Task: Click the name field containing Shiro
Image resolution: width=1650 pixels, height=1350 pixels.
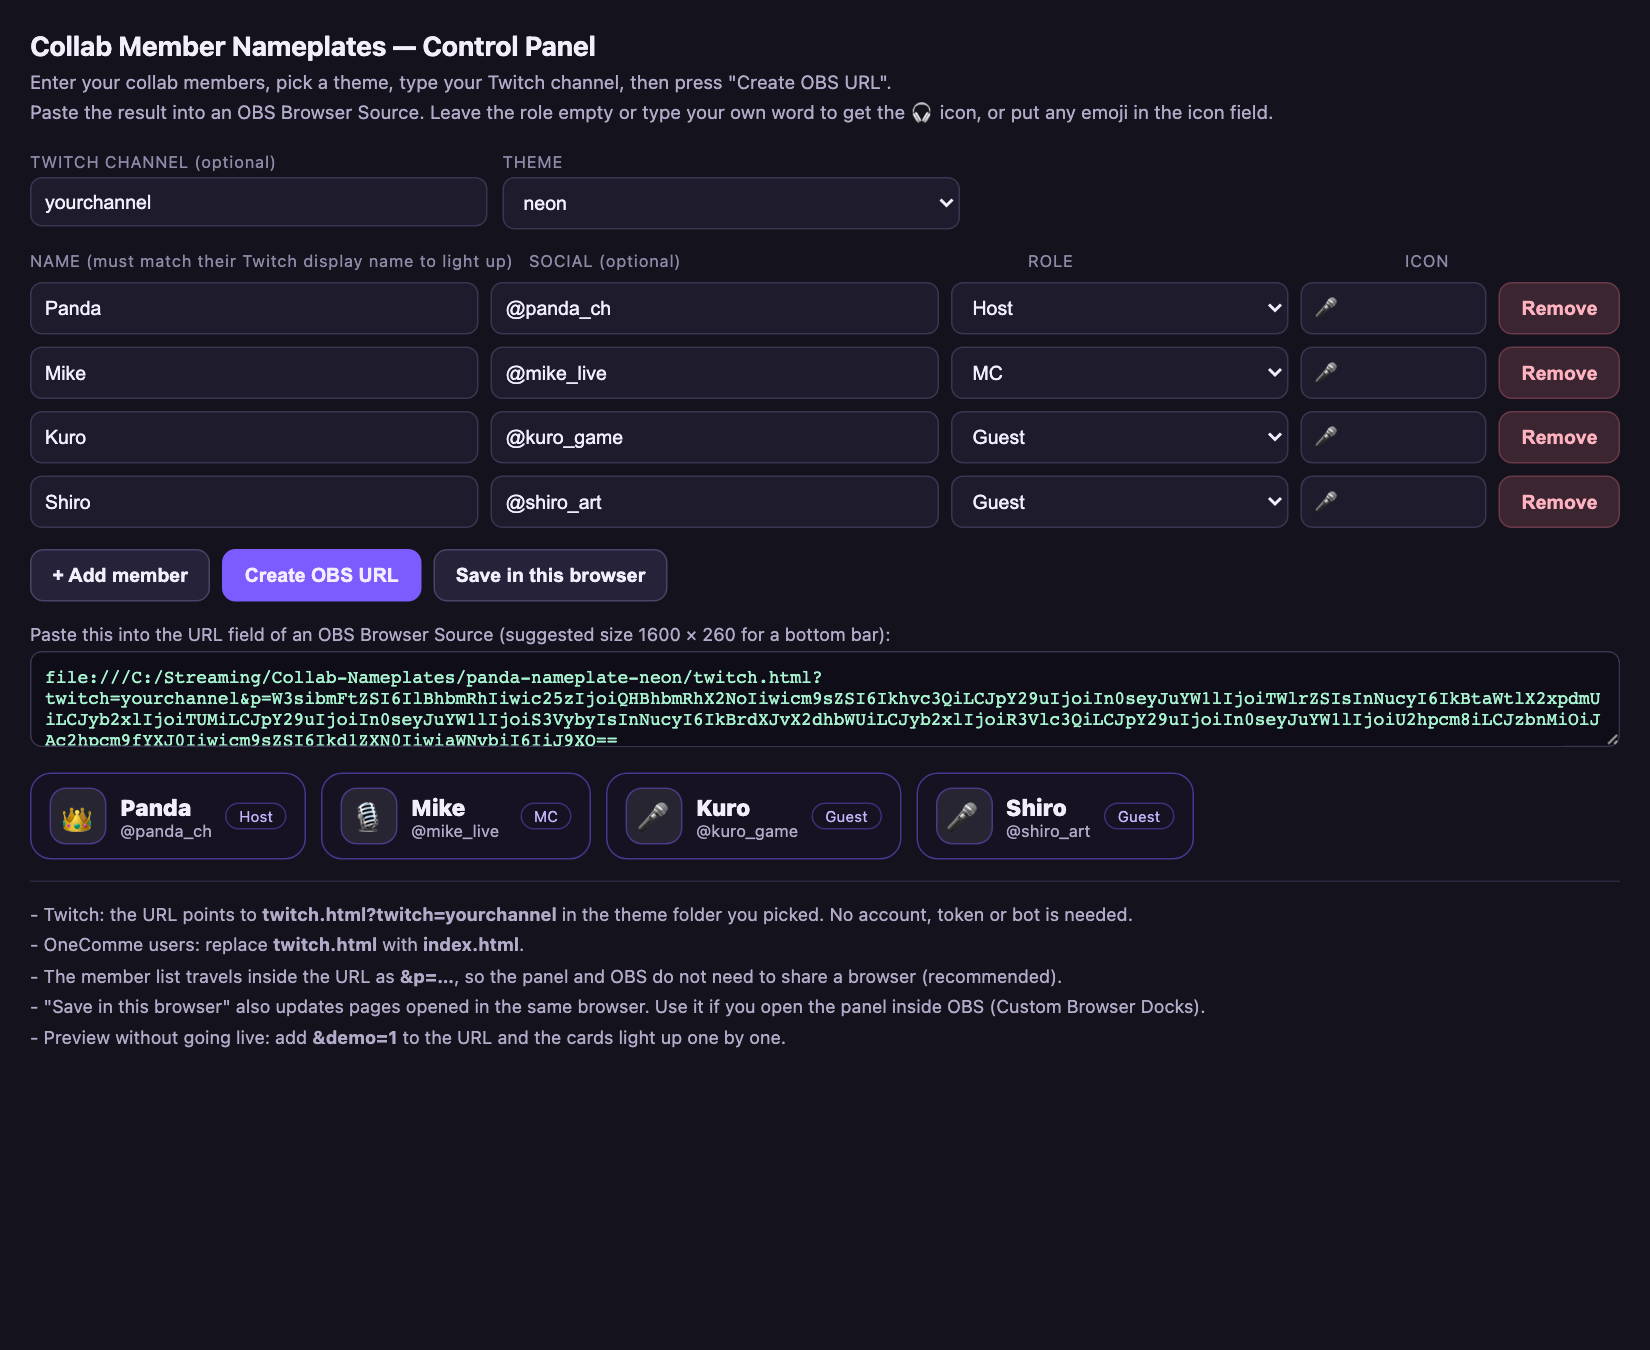Action: (x=254, y=502)
